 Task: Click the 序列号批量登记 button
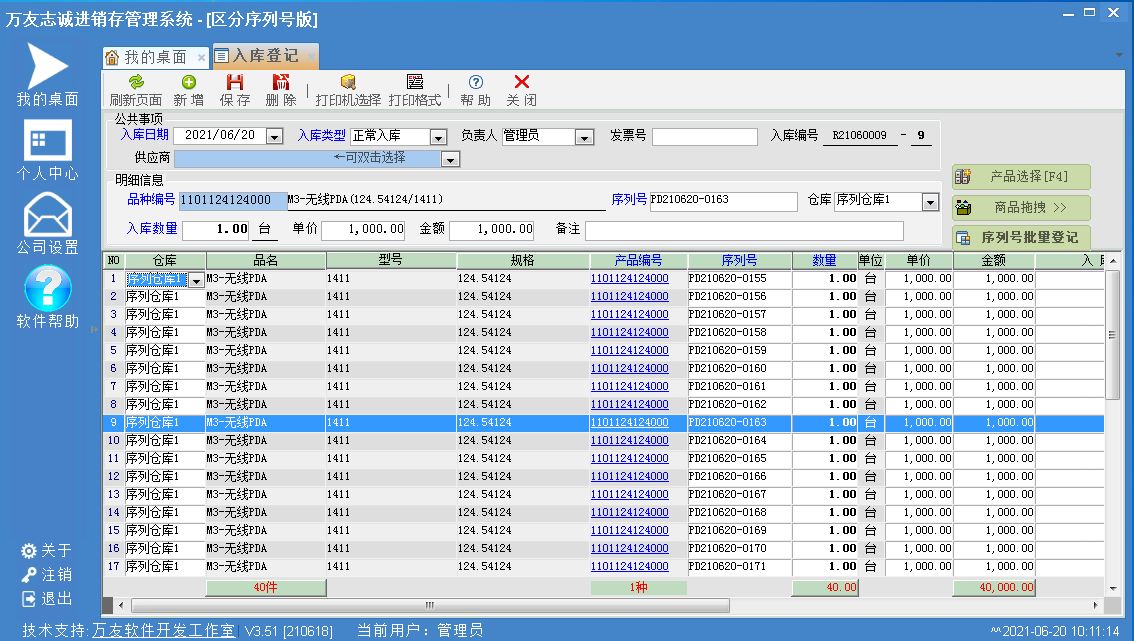(1021, 238)
